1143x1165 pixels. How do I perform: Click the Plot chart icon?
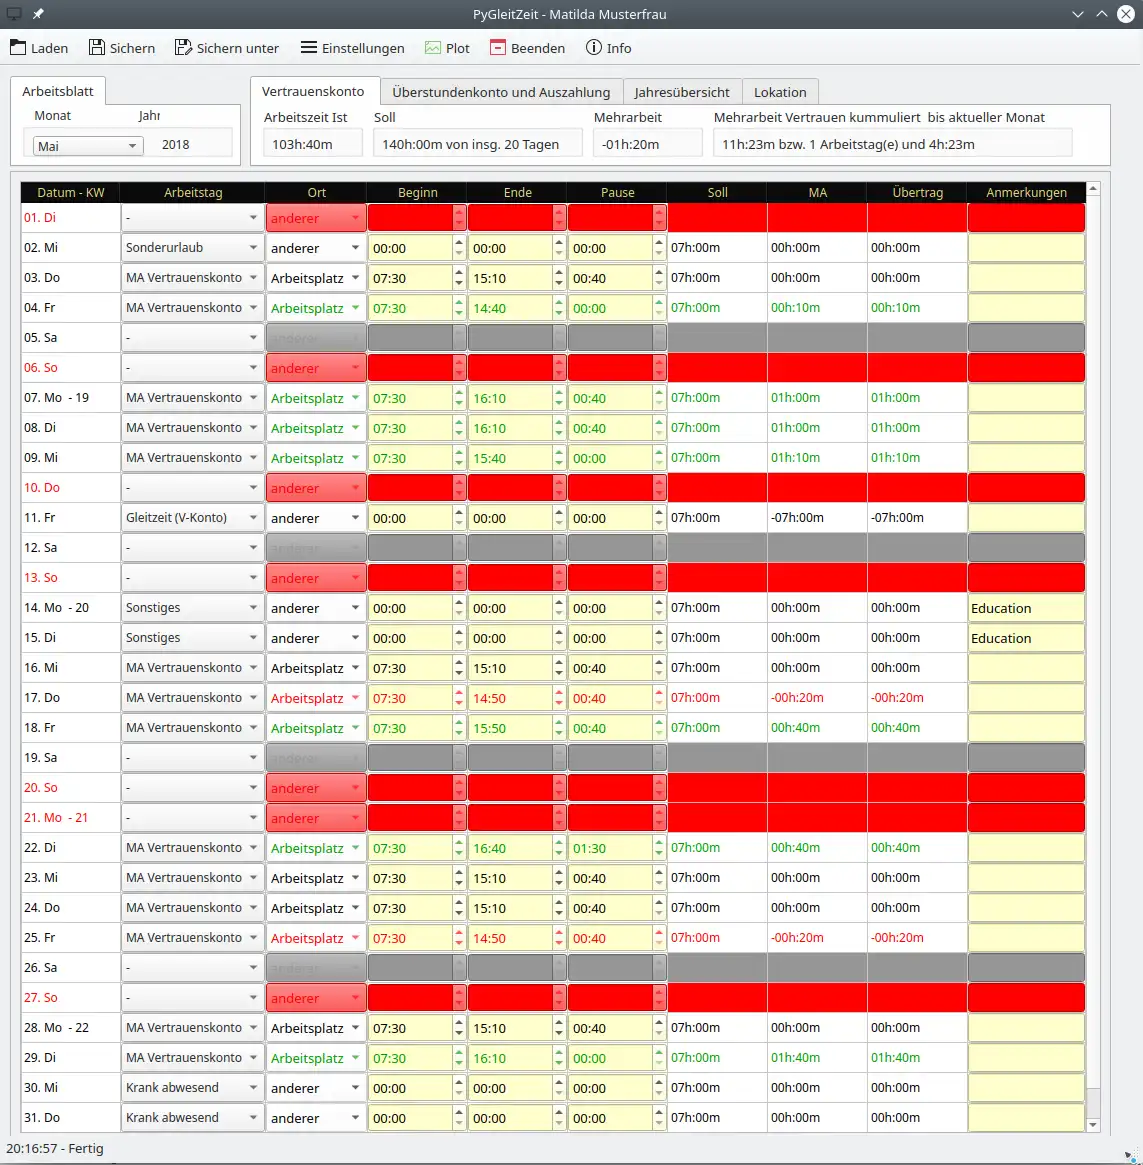tap(433, 48)
